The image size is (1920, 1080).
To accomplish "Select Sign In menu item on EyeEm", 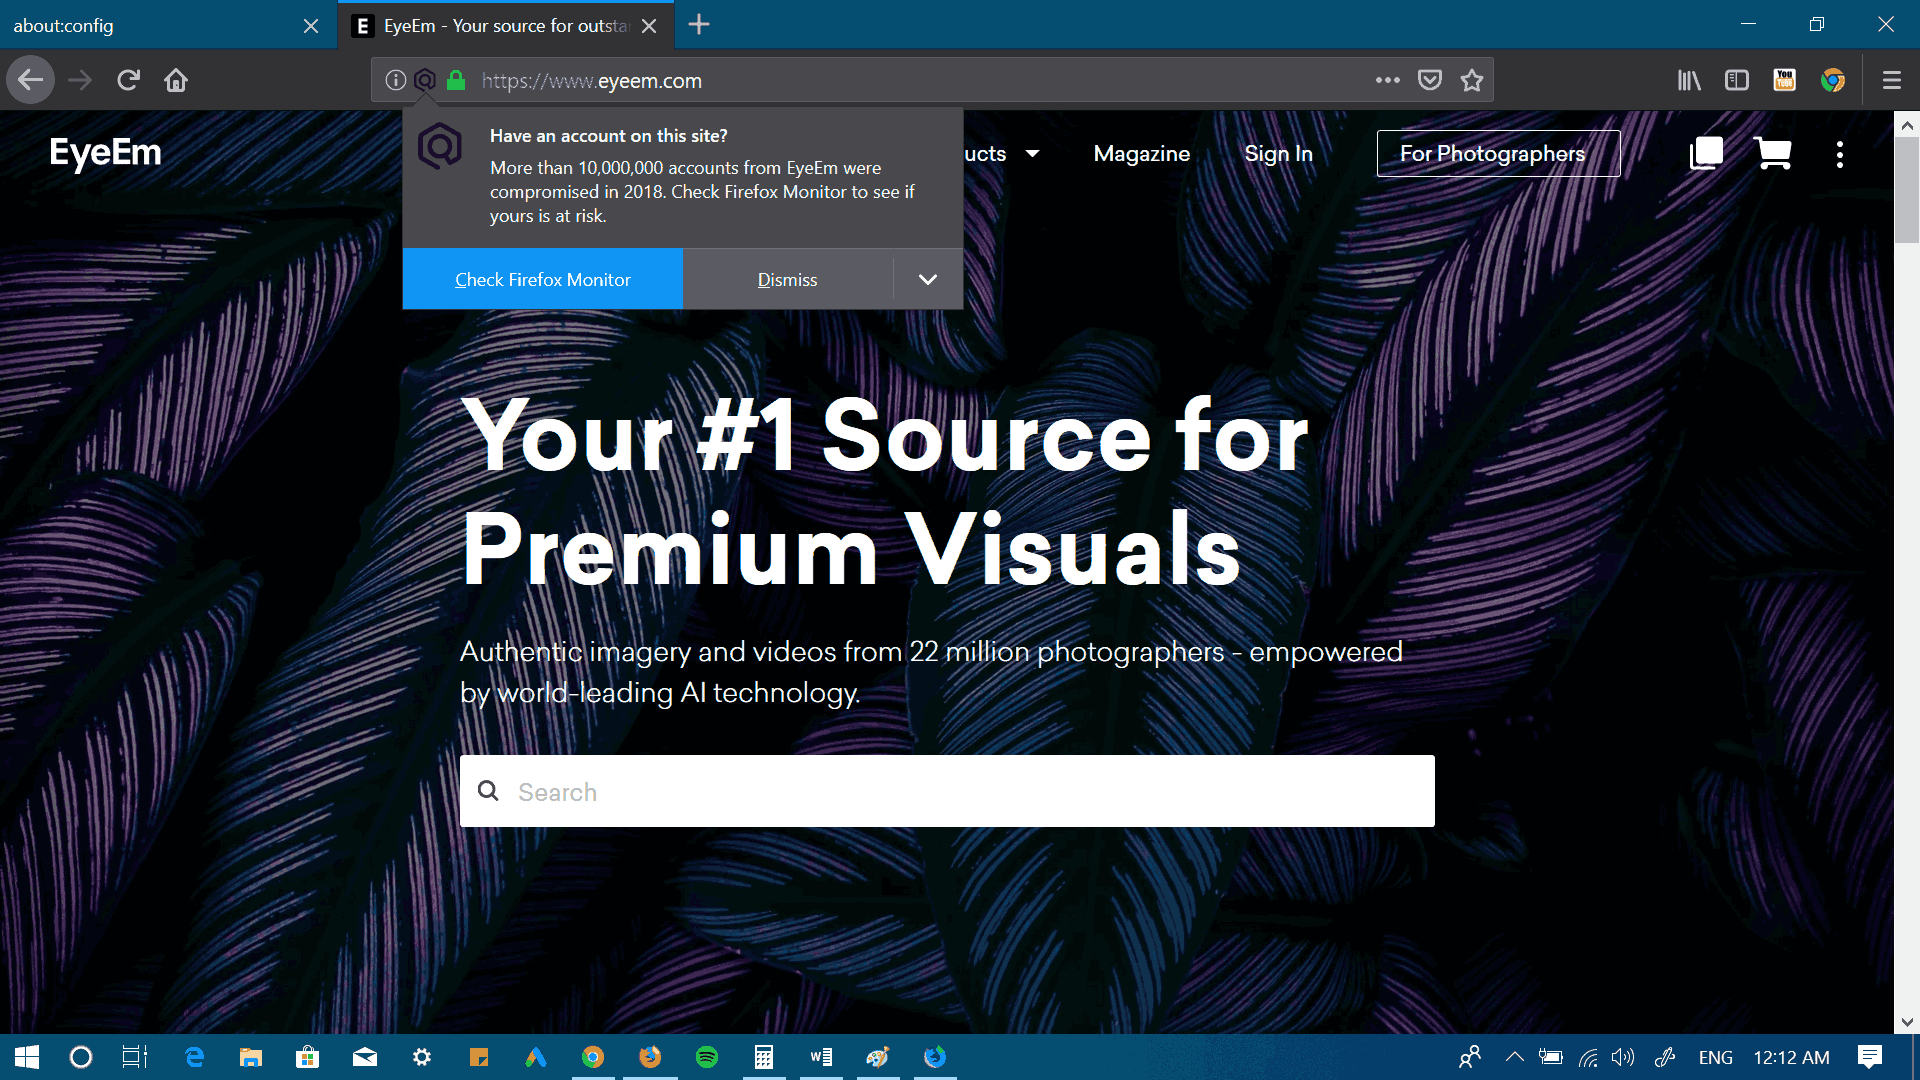I will [x=1278, y=154].
